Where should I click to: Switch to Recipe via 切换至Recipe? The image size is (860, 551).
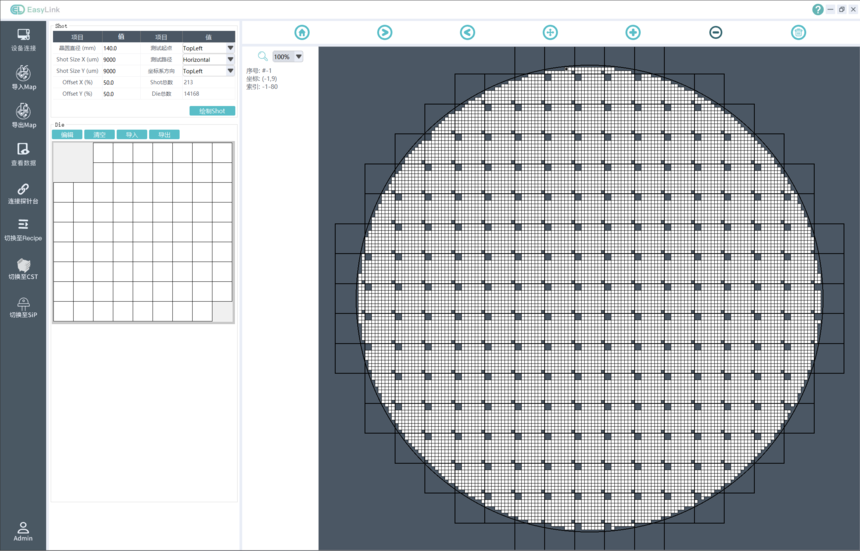coord(23,230)
